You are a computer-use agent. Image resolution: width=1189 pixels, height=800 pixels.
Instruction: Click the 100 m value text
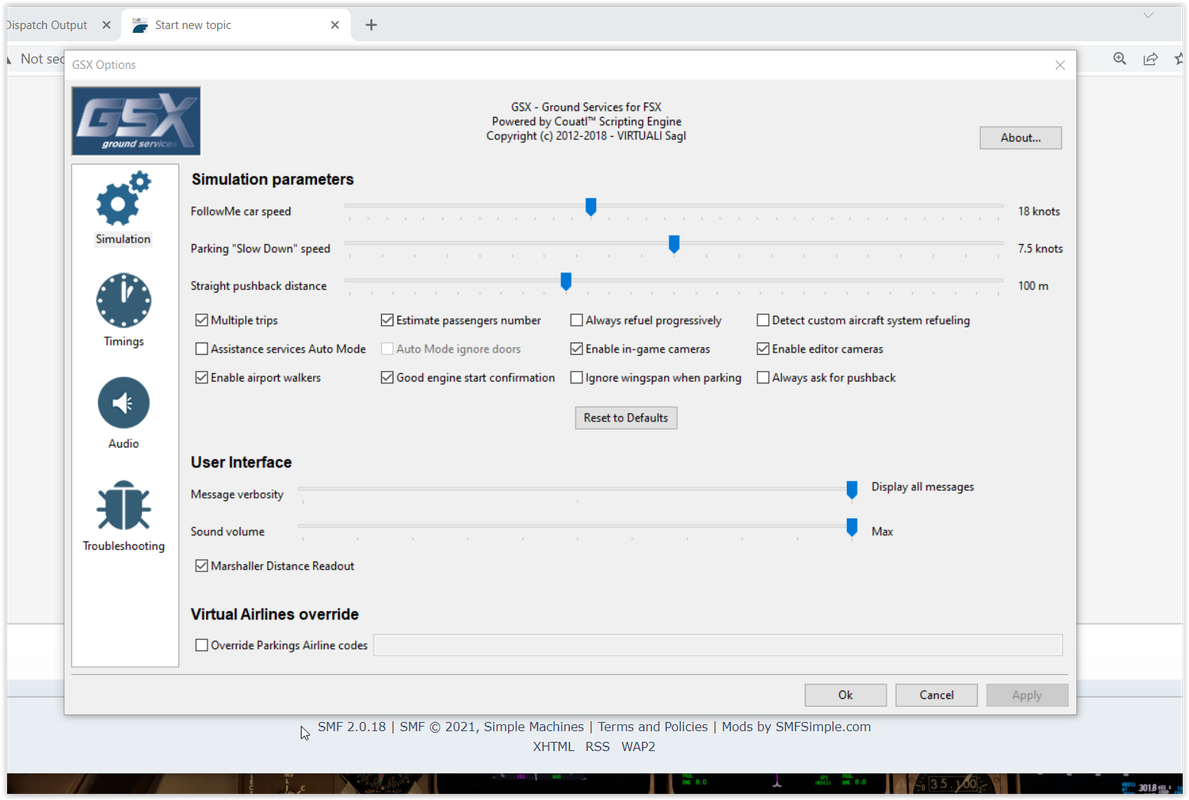pyautogui.click(x=1033, y=286)
